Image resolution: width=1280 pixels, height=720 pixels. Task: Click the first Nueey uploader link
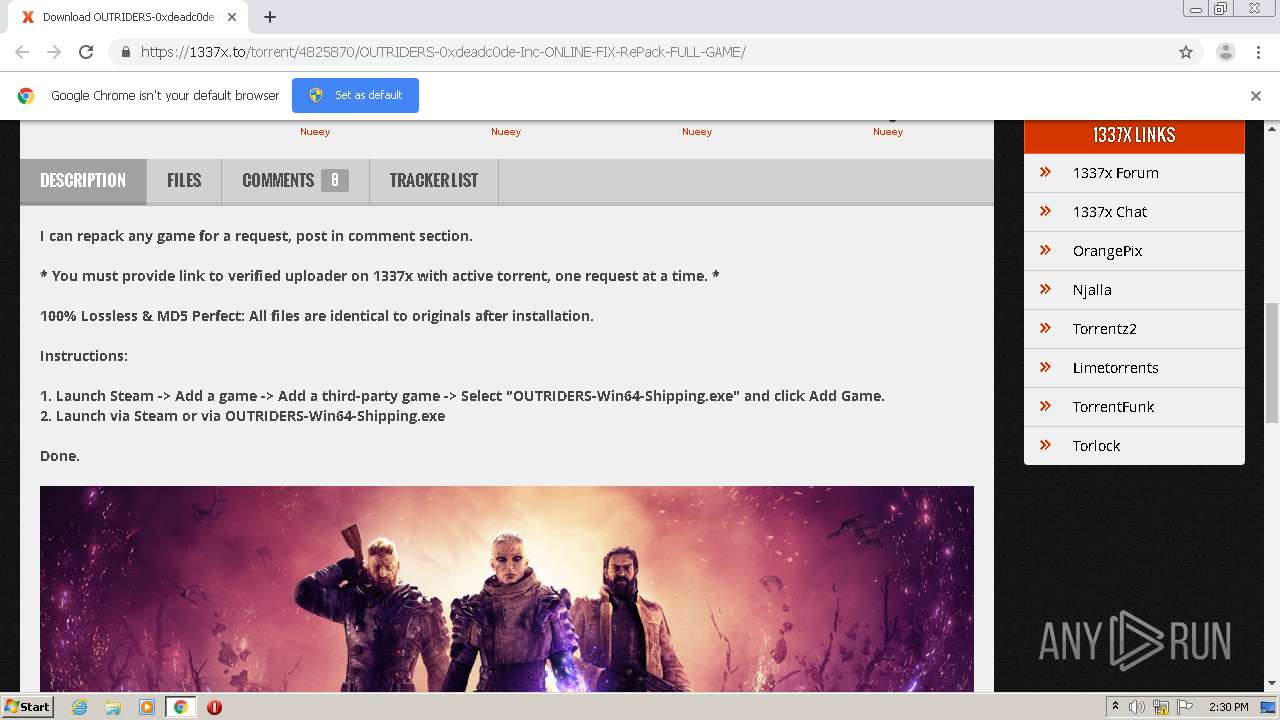pyautogui.click(x=315, y=132)
